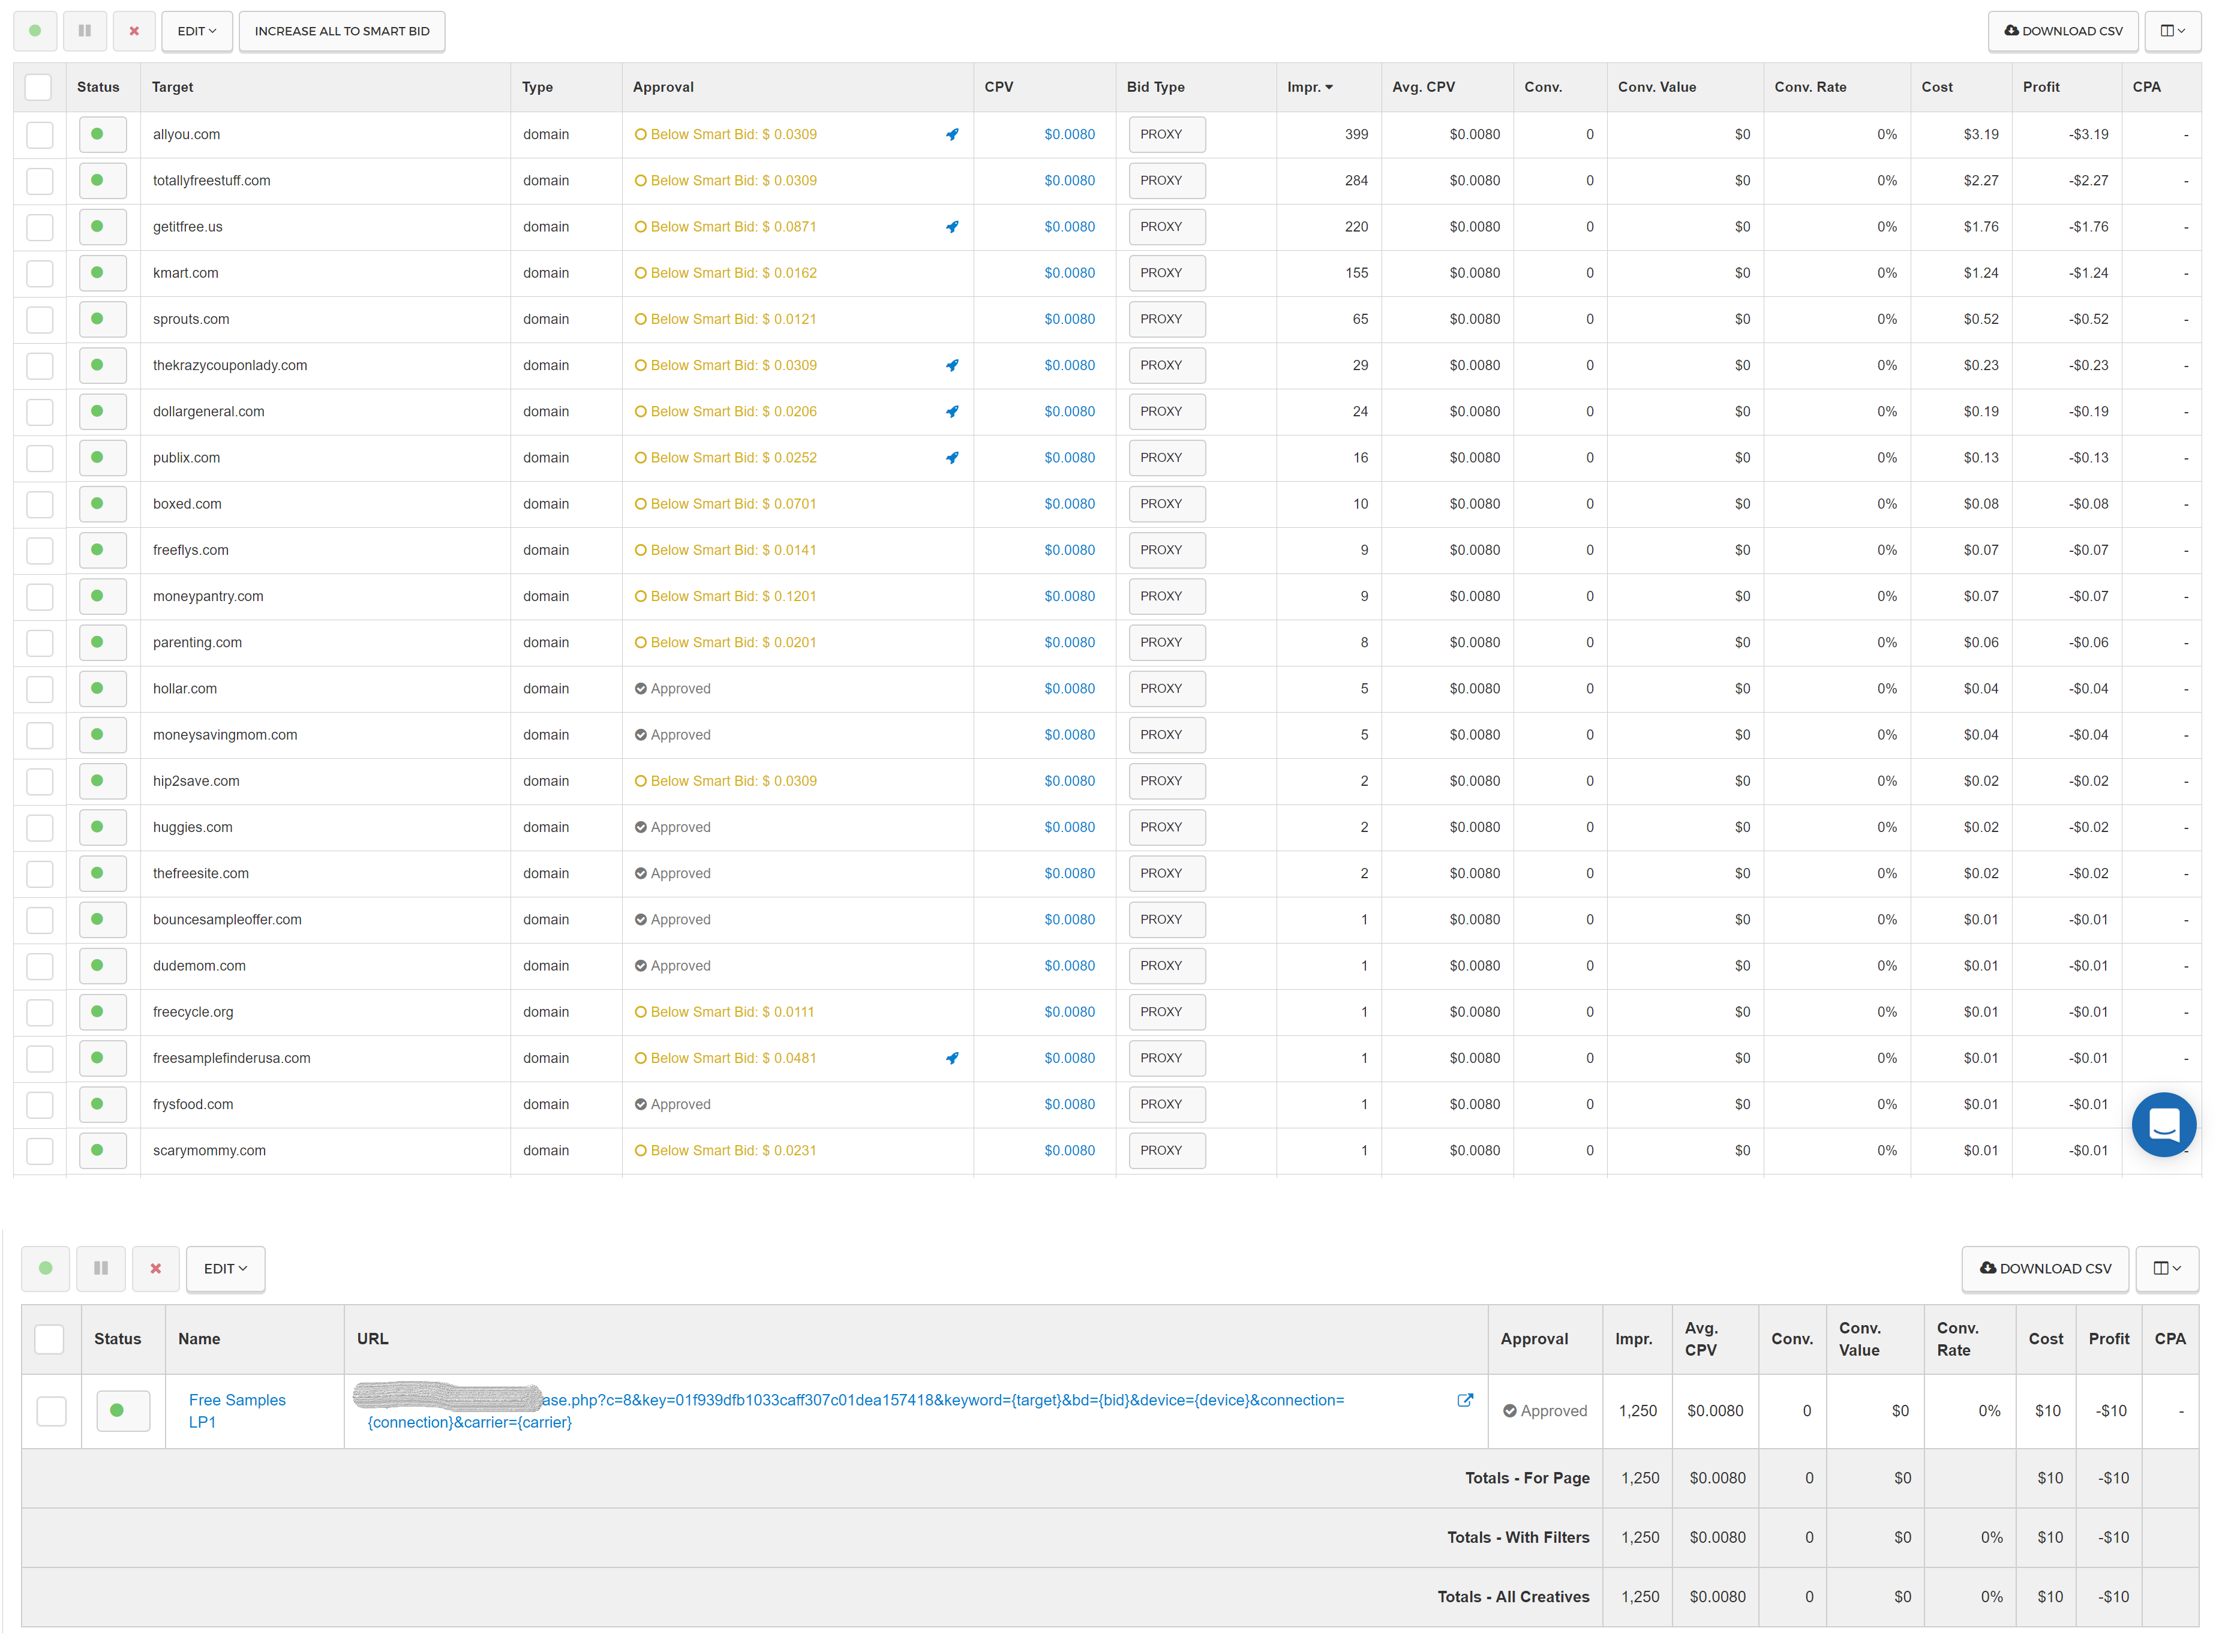Click the green activate button in creatives toolbar
Image resolution: width=2216 pixels, height=1652 pixels.
pos(46,1268)
